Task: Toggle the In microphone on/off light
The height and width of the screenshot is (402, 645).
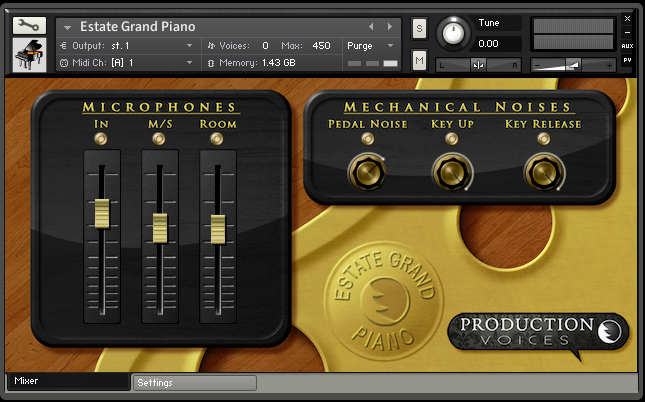Action: click(101, 139)
